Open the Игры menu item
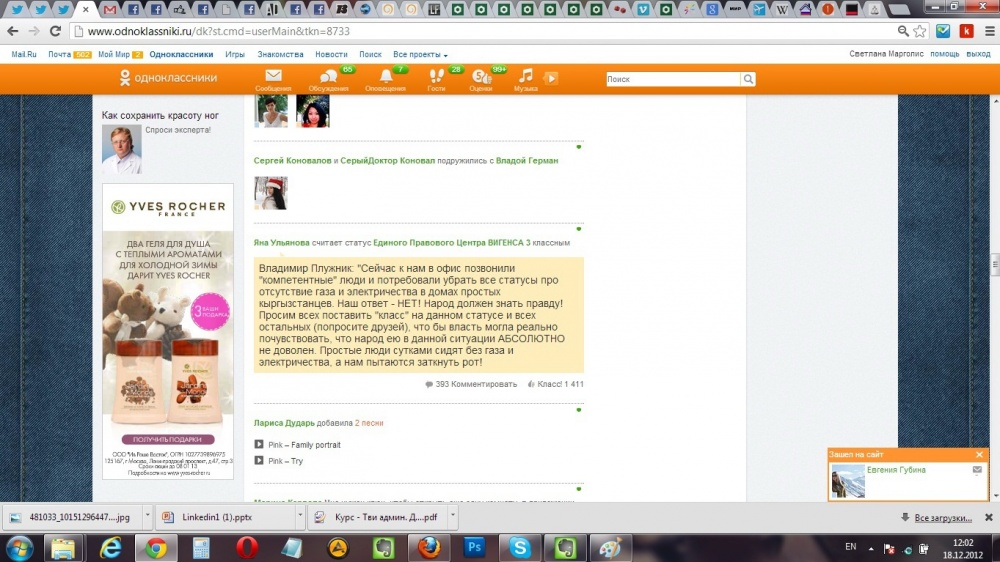The height and width of the screenshot is (562, 1000). coord(235,54)
